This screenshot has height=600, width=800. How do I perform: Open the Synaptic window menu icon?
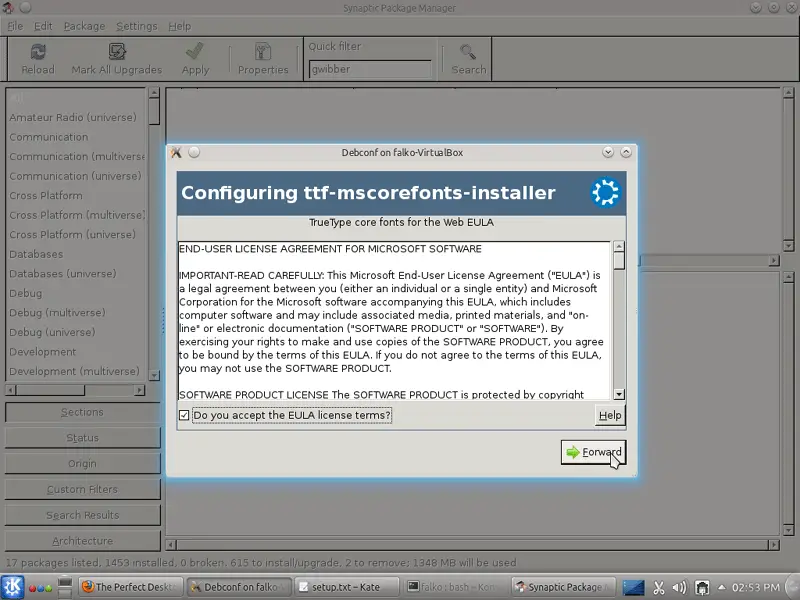pyautogui.click(x=8, y=8)
